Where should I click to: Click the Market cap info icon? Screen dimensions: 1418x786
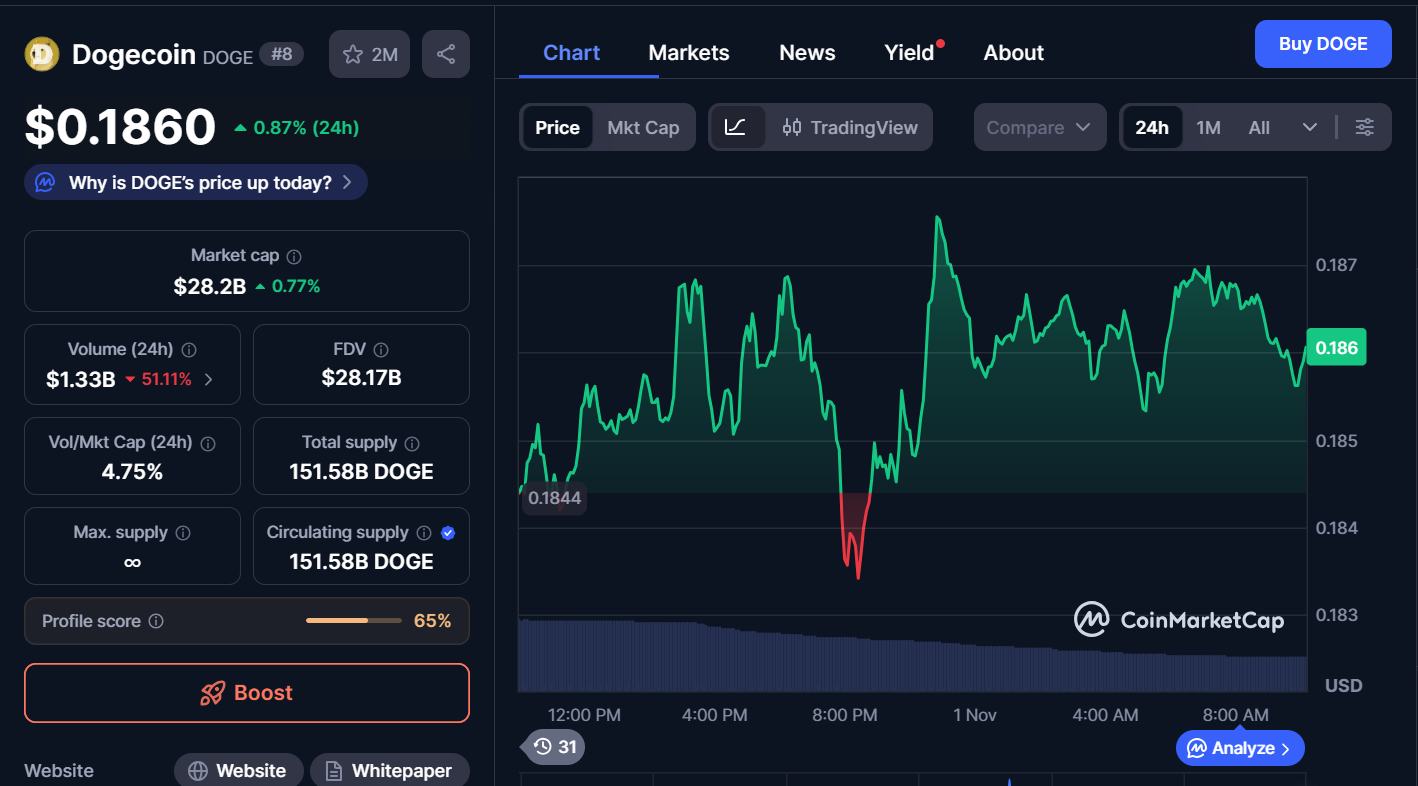tap(295, 256)
